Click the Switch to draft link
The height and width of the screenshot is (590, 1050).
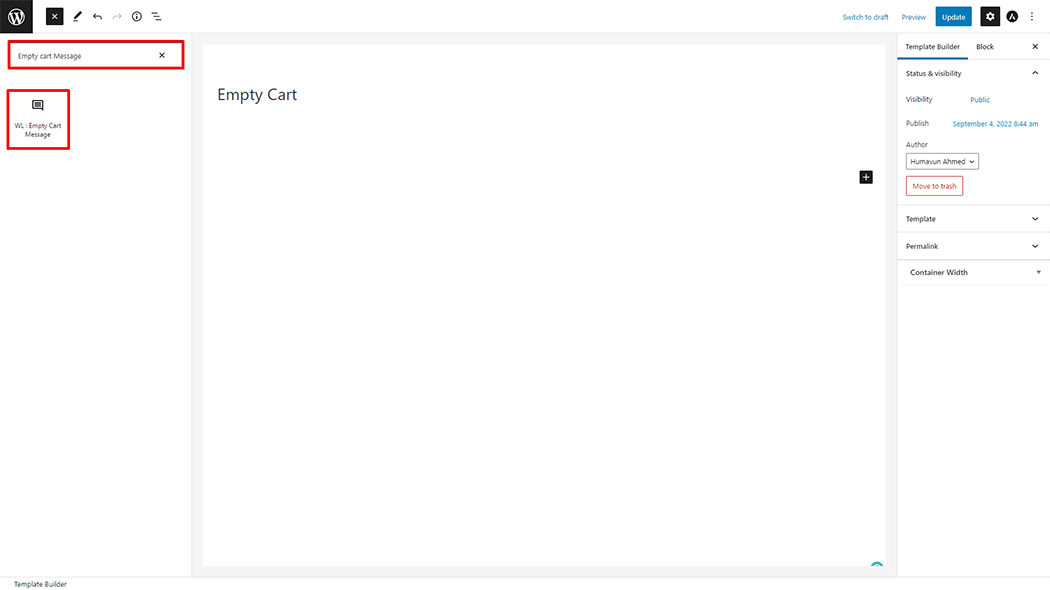[865, 17]
